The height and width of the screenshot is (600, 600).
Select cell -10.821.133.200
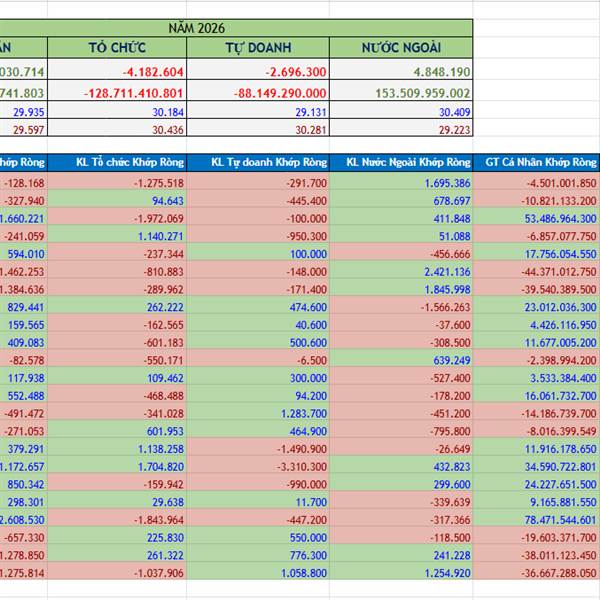point(536,199)
